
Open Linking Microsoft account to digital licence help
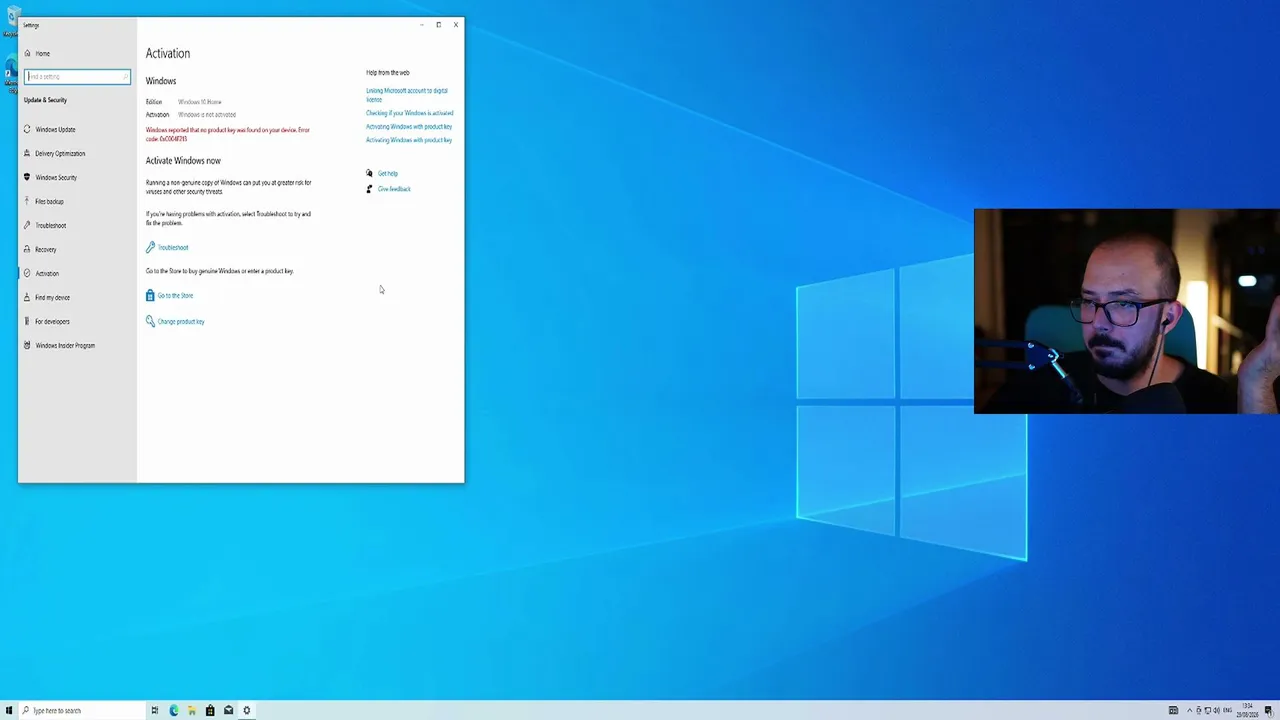pos(407,95)
